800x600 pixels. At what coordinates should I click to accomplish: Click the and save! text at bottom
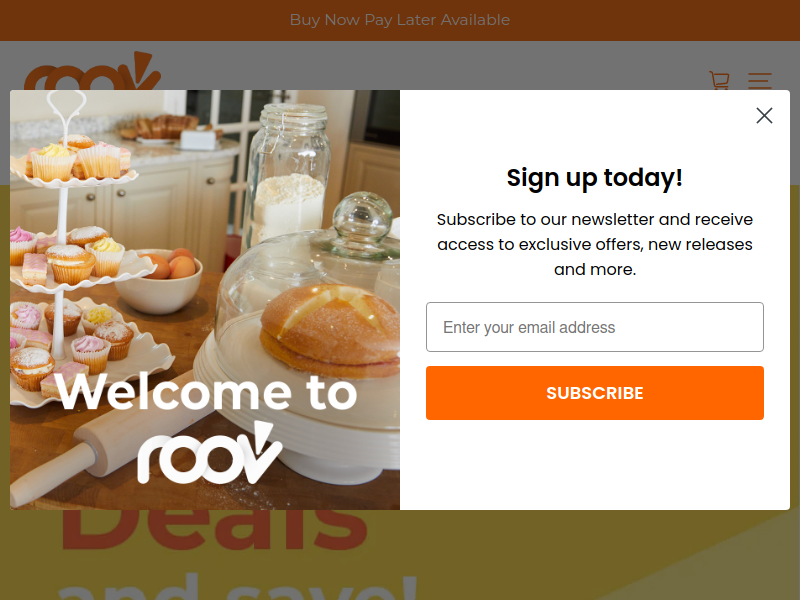238,587
